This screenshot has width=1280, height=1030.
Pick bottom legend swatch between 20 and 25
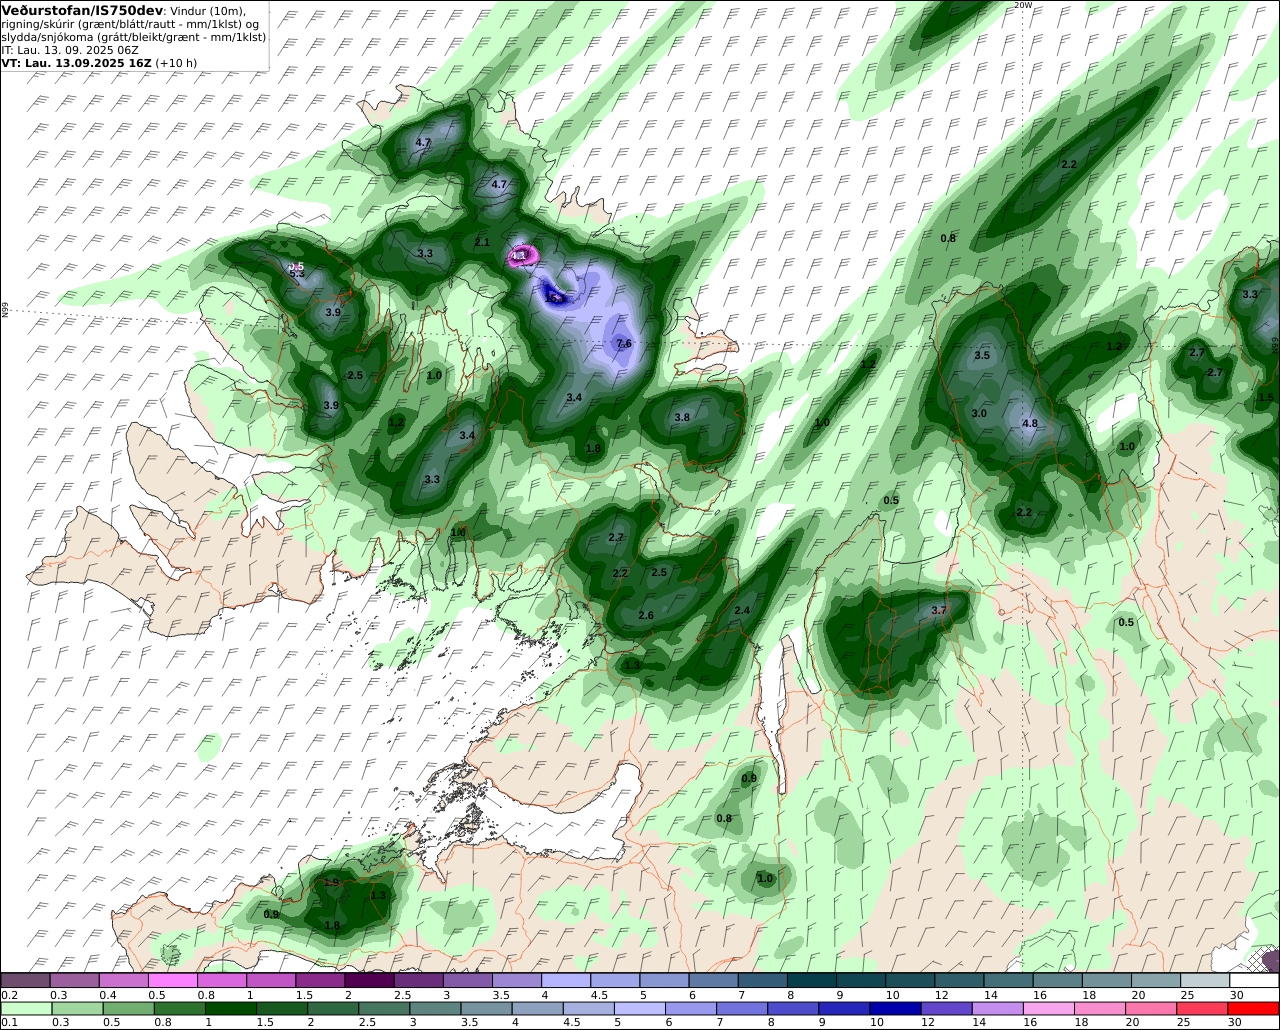1152,1008
